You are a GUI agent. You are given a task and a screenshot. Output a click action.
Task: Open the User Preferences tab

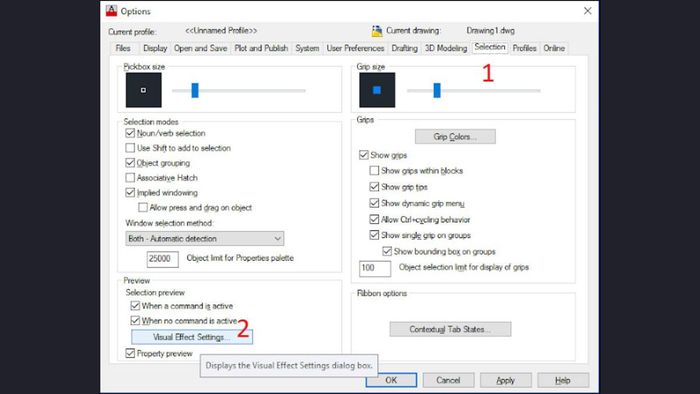(x=355, y=48)
